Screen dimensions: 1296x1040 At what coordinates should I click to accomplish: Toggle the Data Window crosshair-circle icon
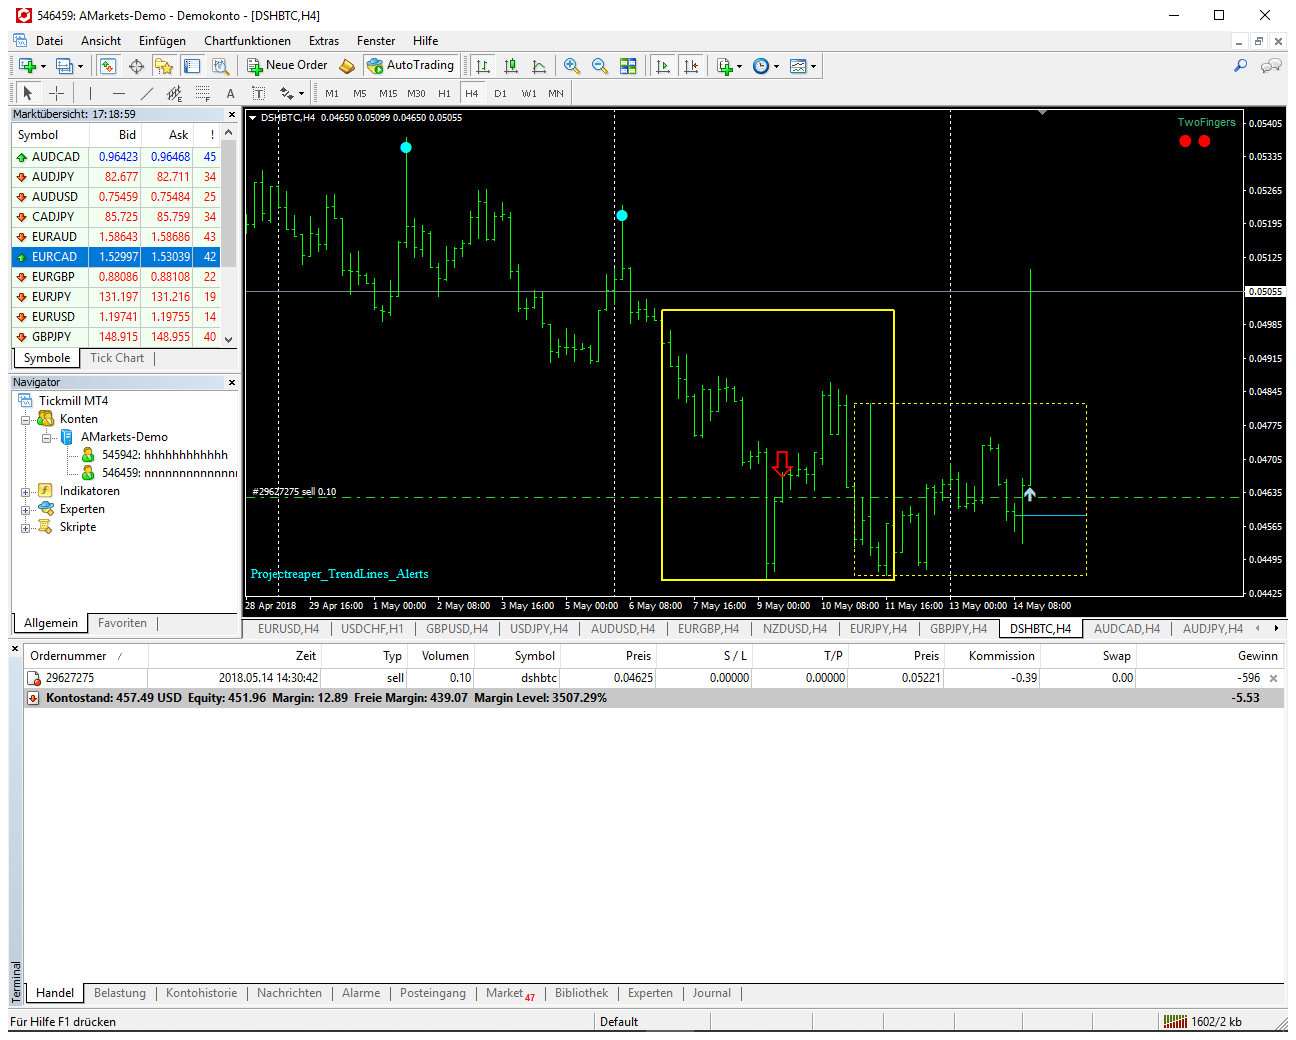click(x=136, y=66)
